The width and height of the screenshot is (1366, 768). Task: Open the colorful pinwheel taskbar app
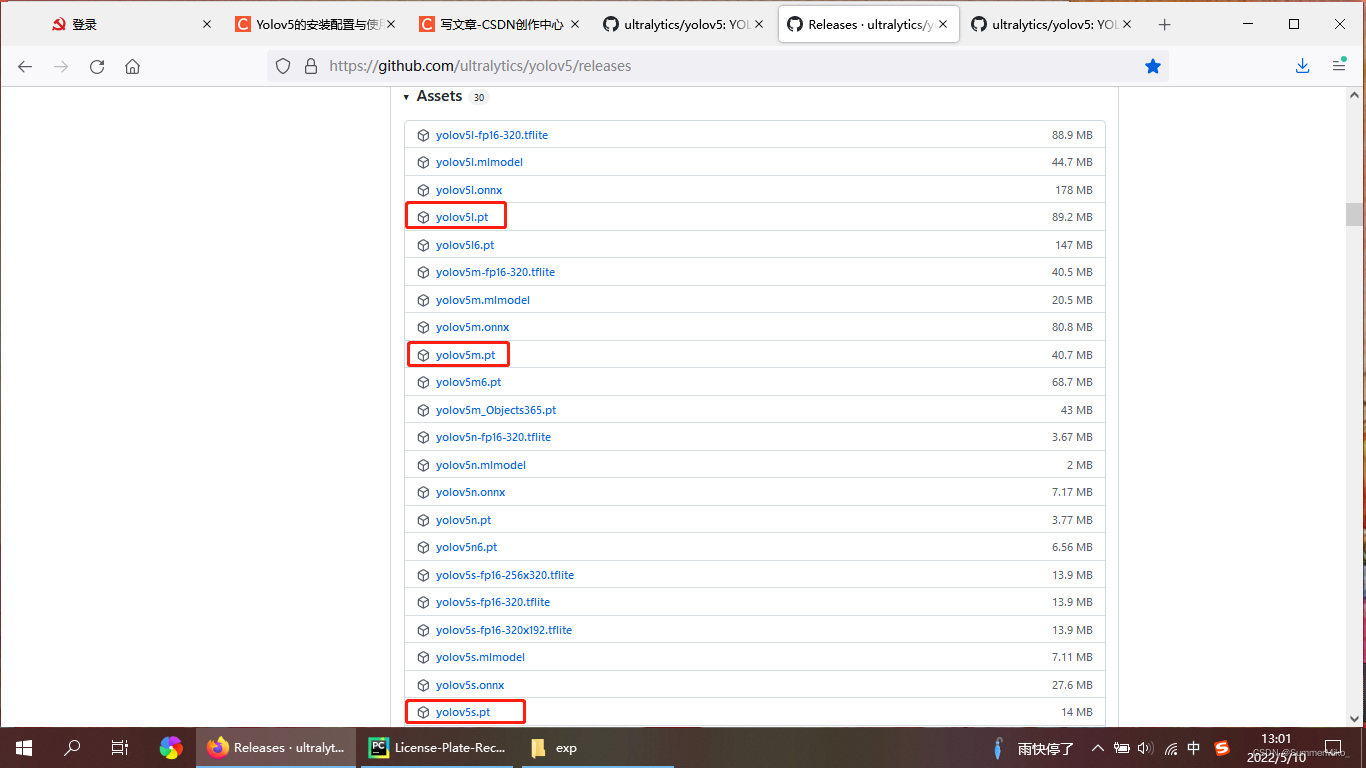click(171, 747)
